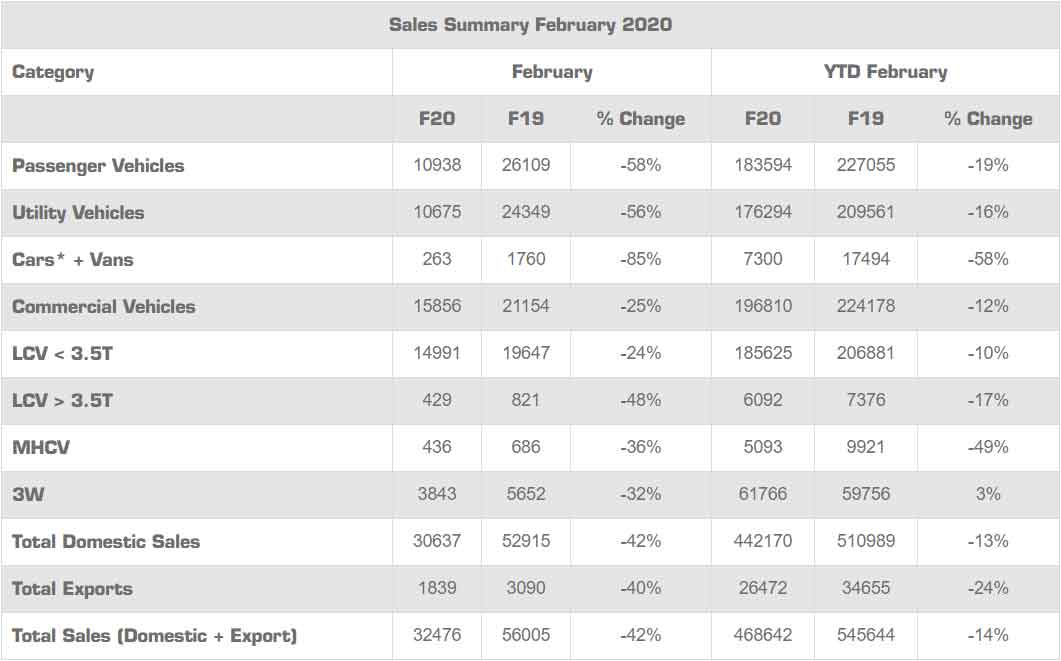Click MHCV YTD F19 value 9921

pyautogui.click(x=865, y=448)
